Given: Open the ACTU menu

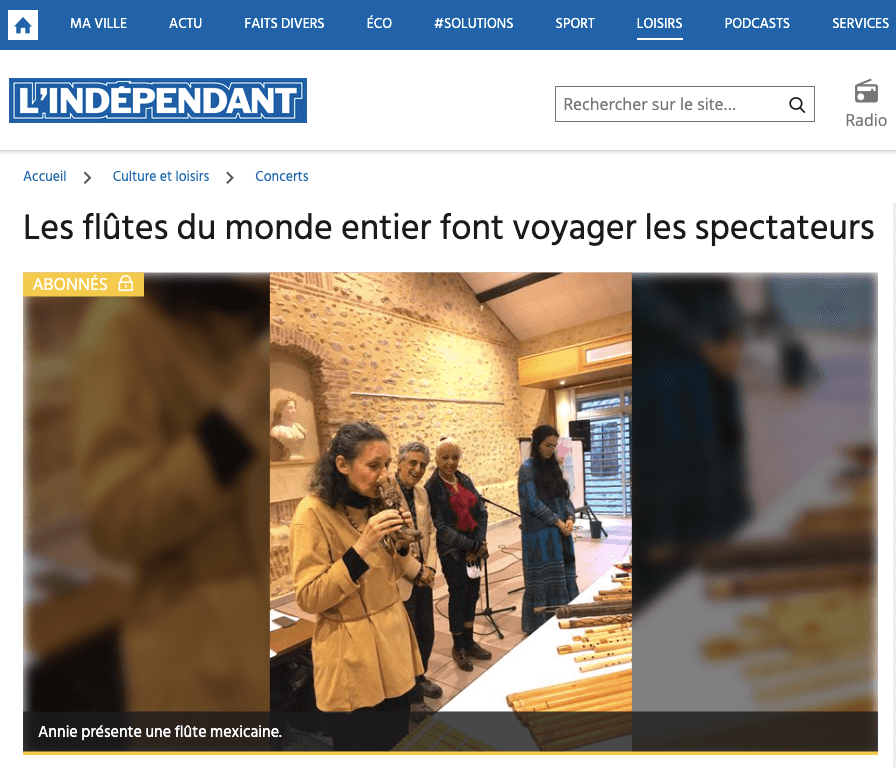Looking at the screenshot, I should click(185, 23).
